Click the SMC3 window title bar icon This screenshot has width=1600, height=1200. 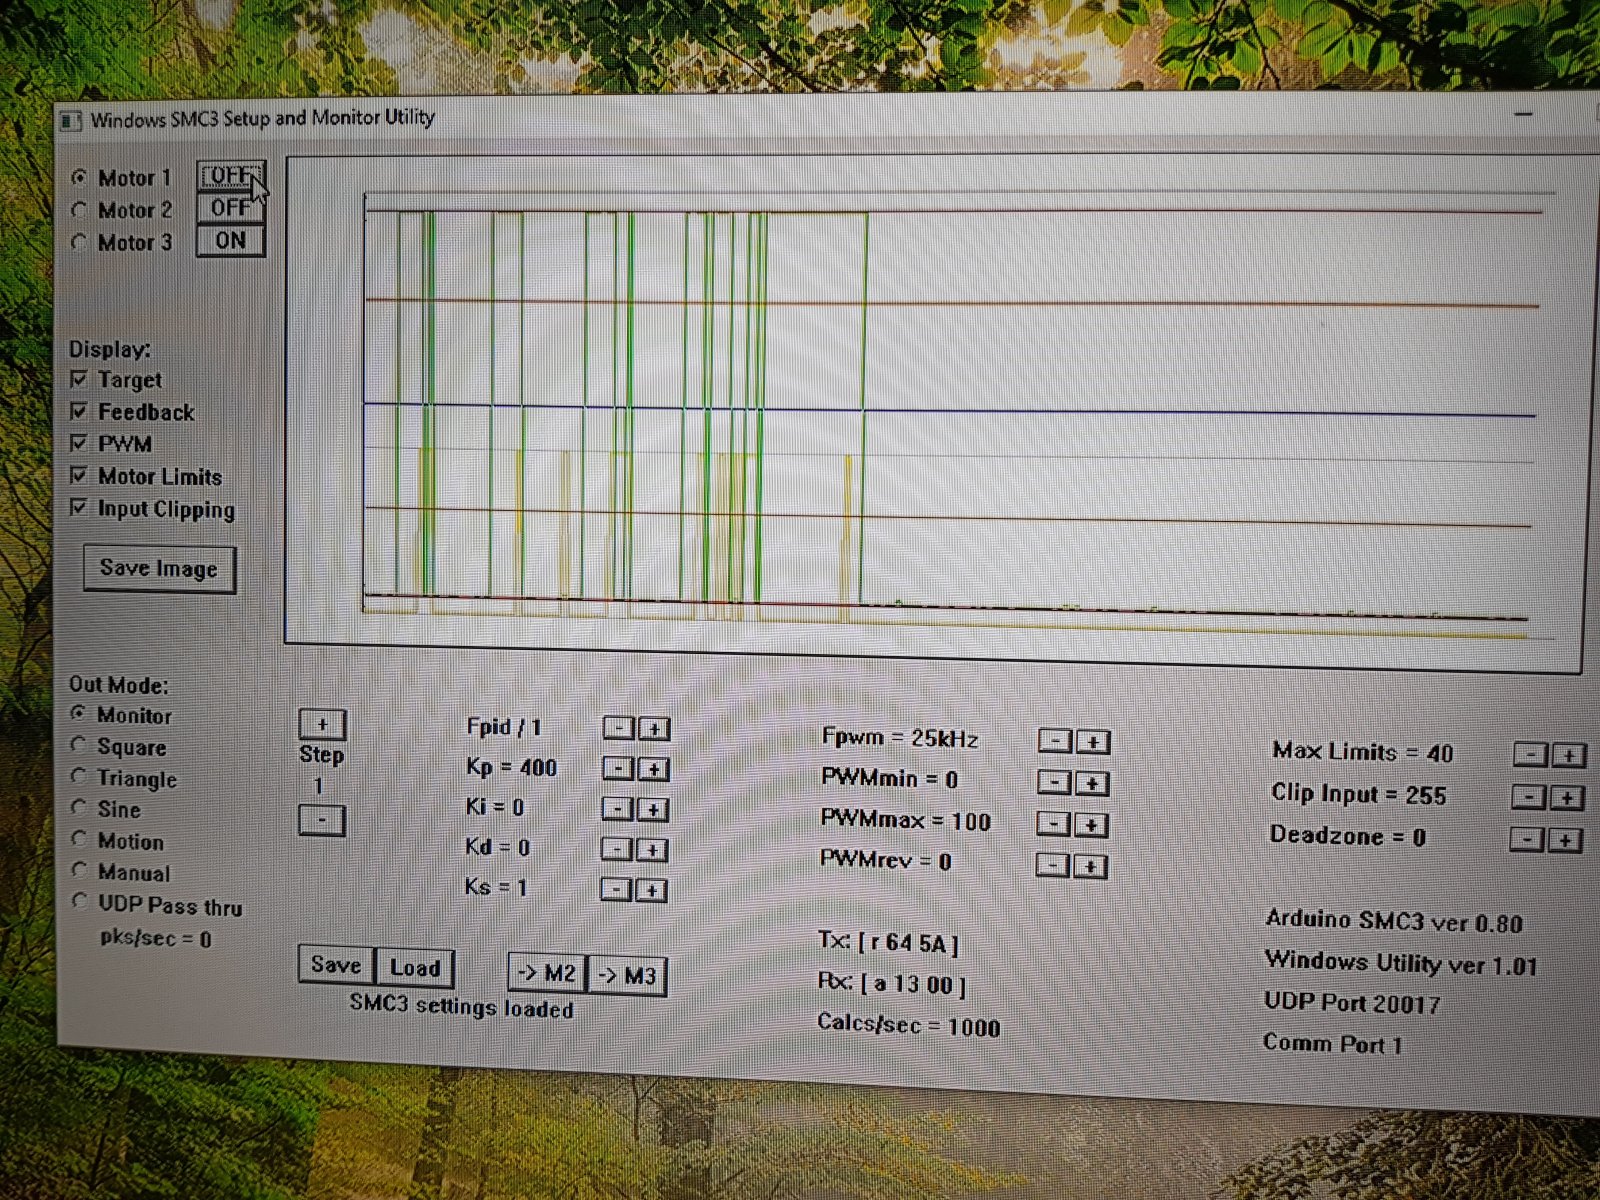coord(70,121)
